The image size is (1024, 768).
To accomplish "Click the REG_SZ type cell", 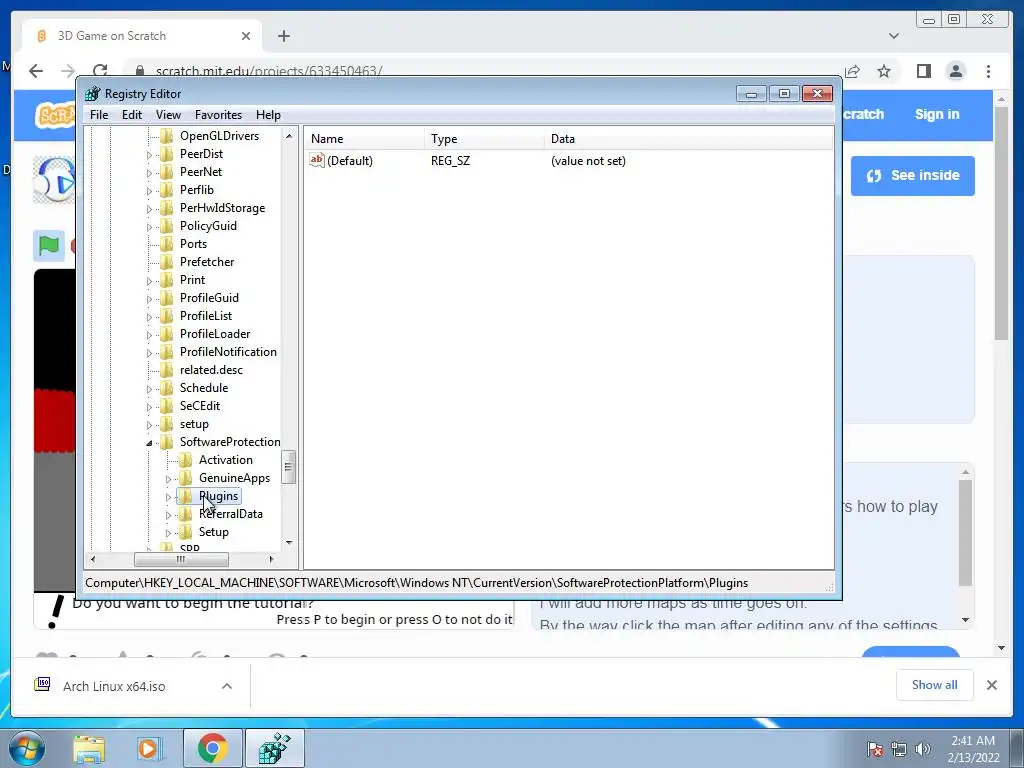I will tap(450, 161).
